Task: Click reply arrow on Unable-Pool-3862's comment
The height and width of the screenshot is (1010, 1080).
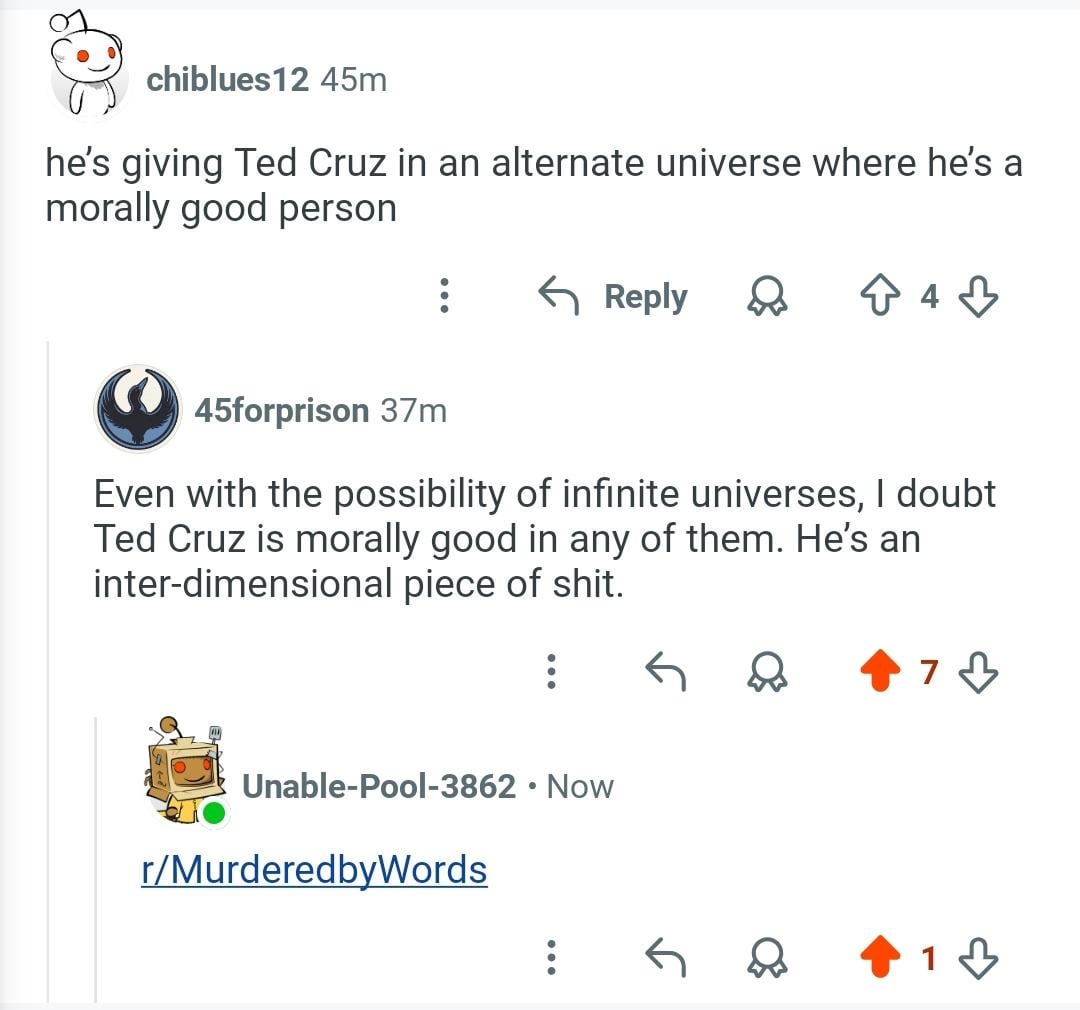Action: coord(667,959)
